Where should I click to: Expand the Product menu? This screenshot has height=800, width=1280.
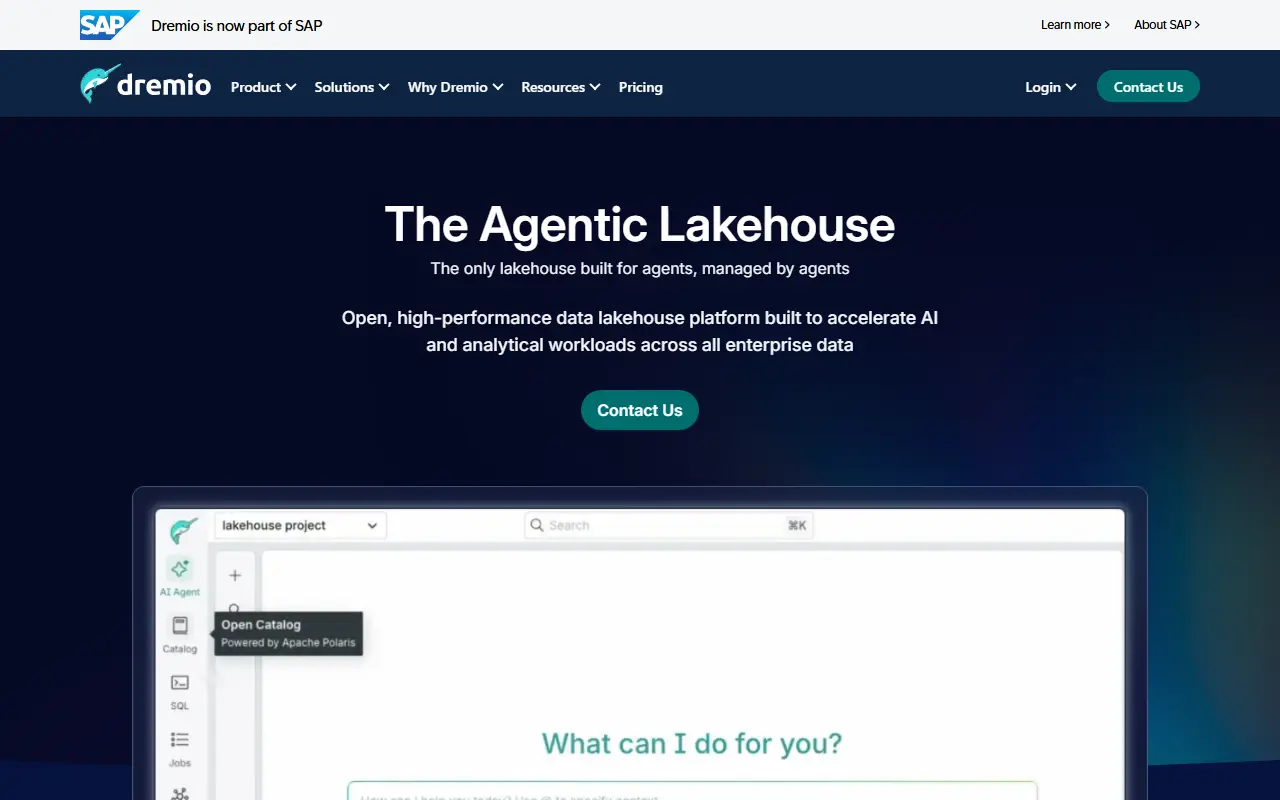pyautogui.click(x=263, y=87)
